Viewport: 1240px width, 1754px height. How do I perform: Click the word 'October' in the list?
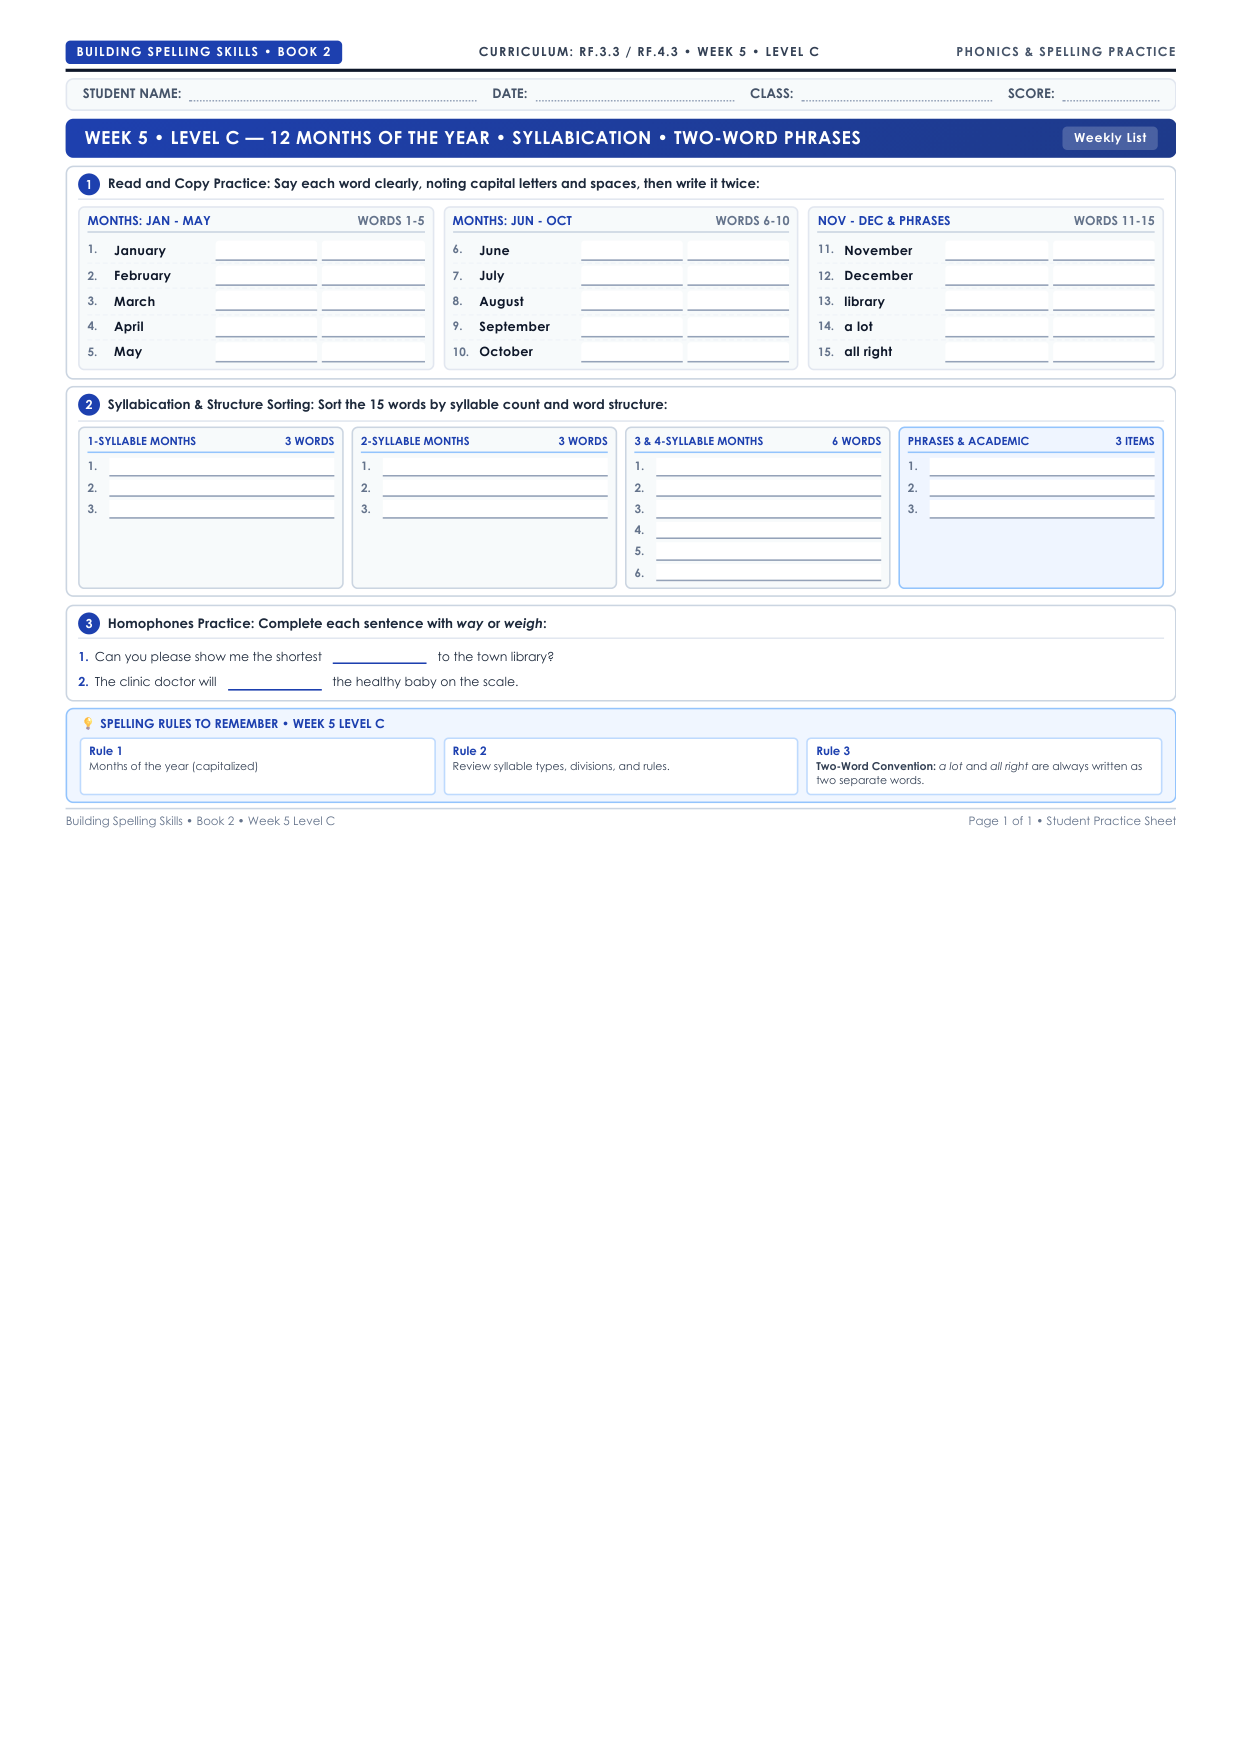(x=506, y=352)
